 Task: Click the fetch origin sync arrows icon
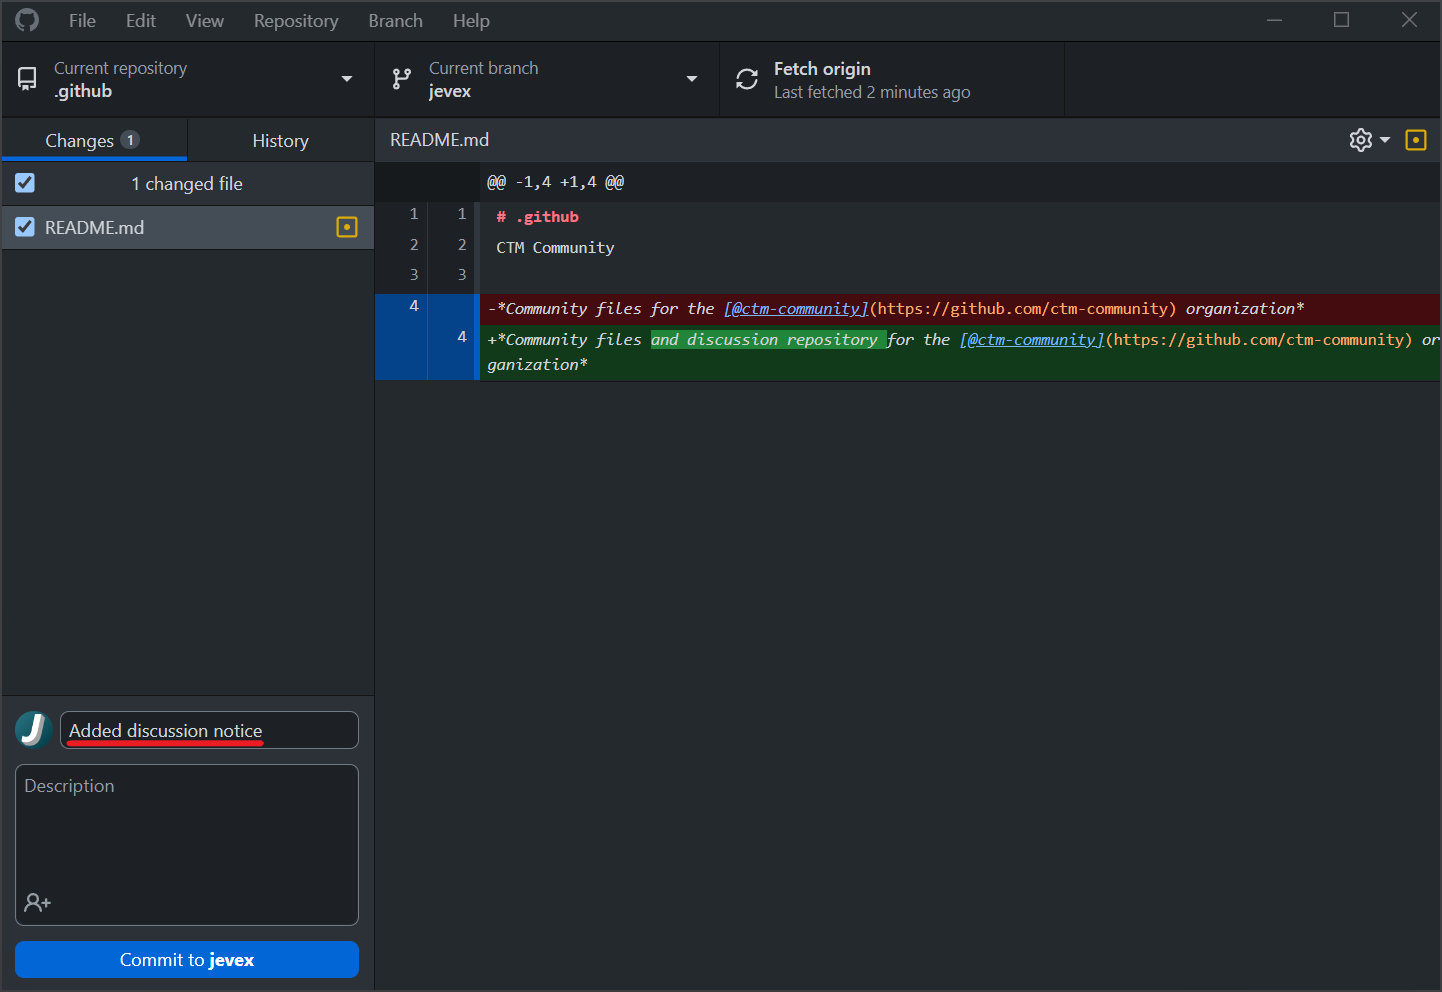point(747,79)
